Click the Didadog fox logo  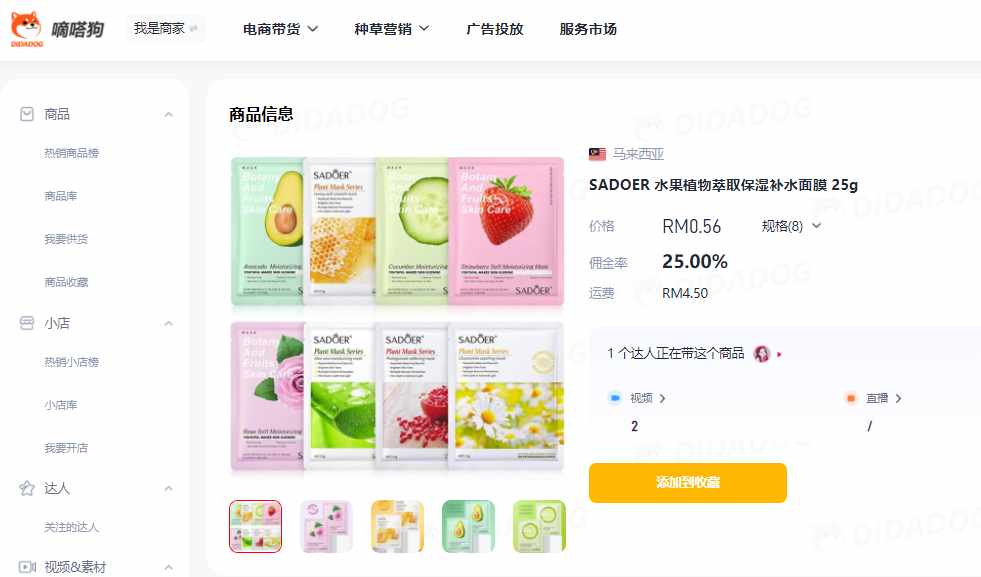click(27, 28)
